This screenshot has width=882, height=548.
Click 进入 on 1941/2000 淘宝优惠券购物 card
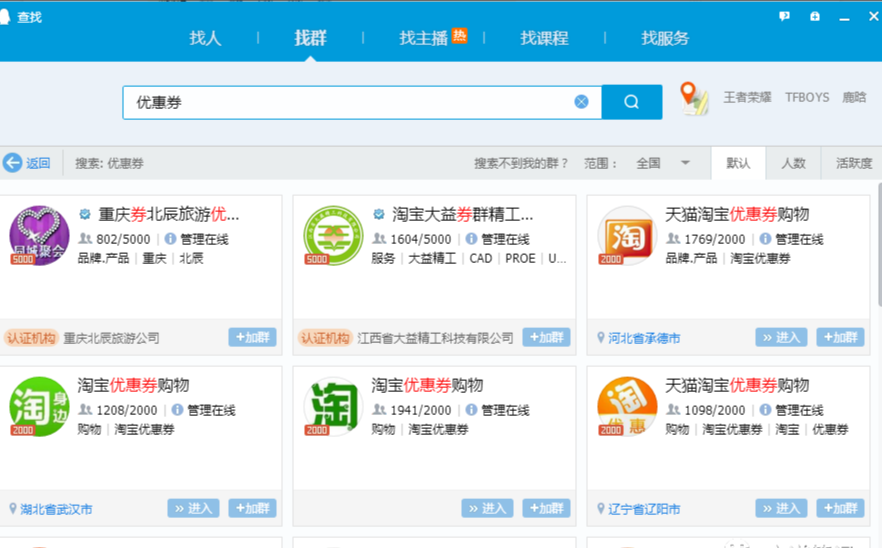[x=488, y=508]
